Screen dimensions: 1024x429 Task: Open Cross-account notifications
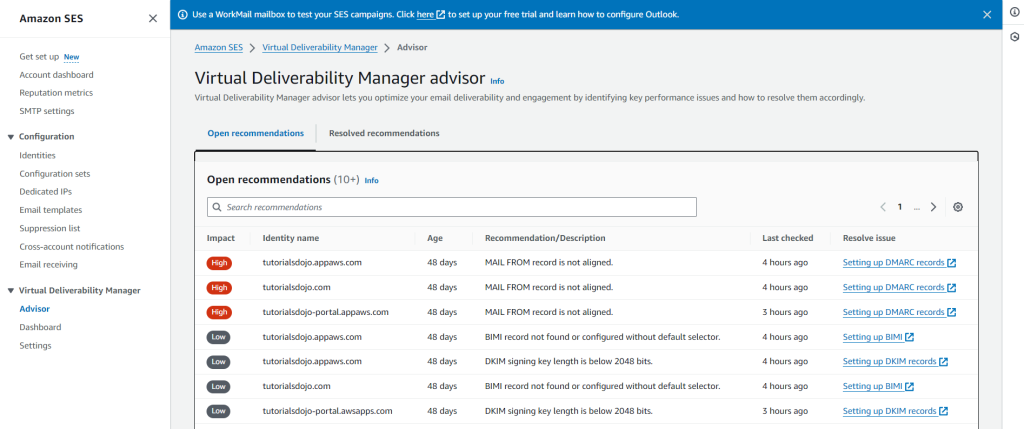[x=72, y=247]
